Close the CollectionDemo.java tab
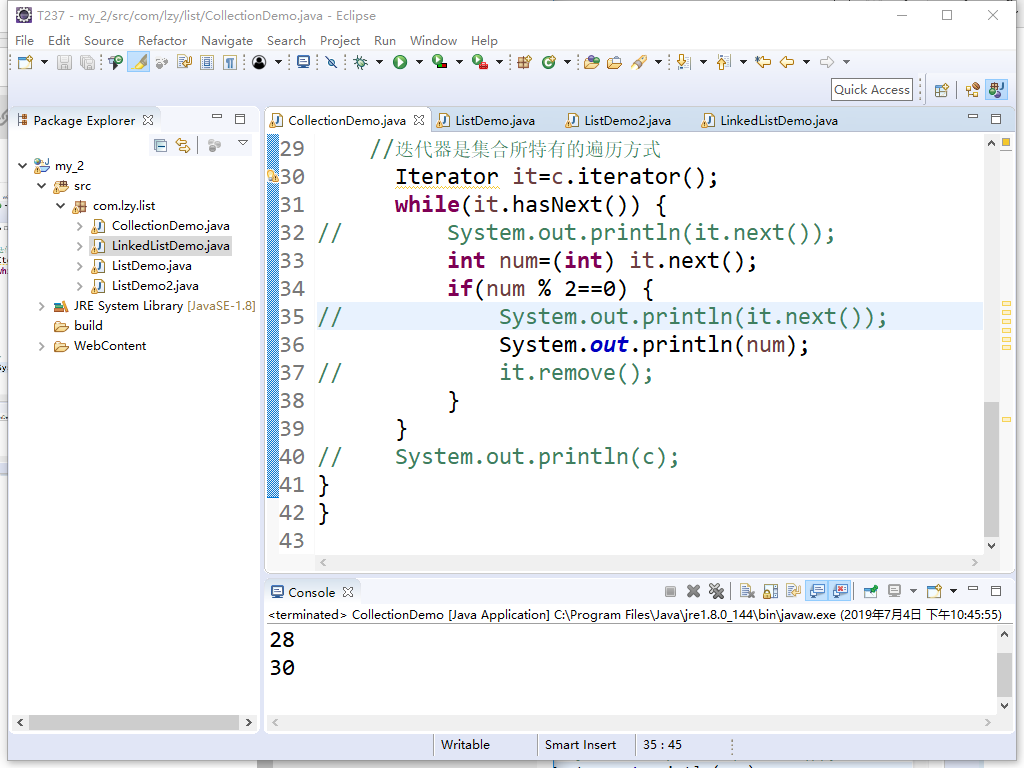1024x768 pixels. point(419,120)
